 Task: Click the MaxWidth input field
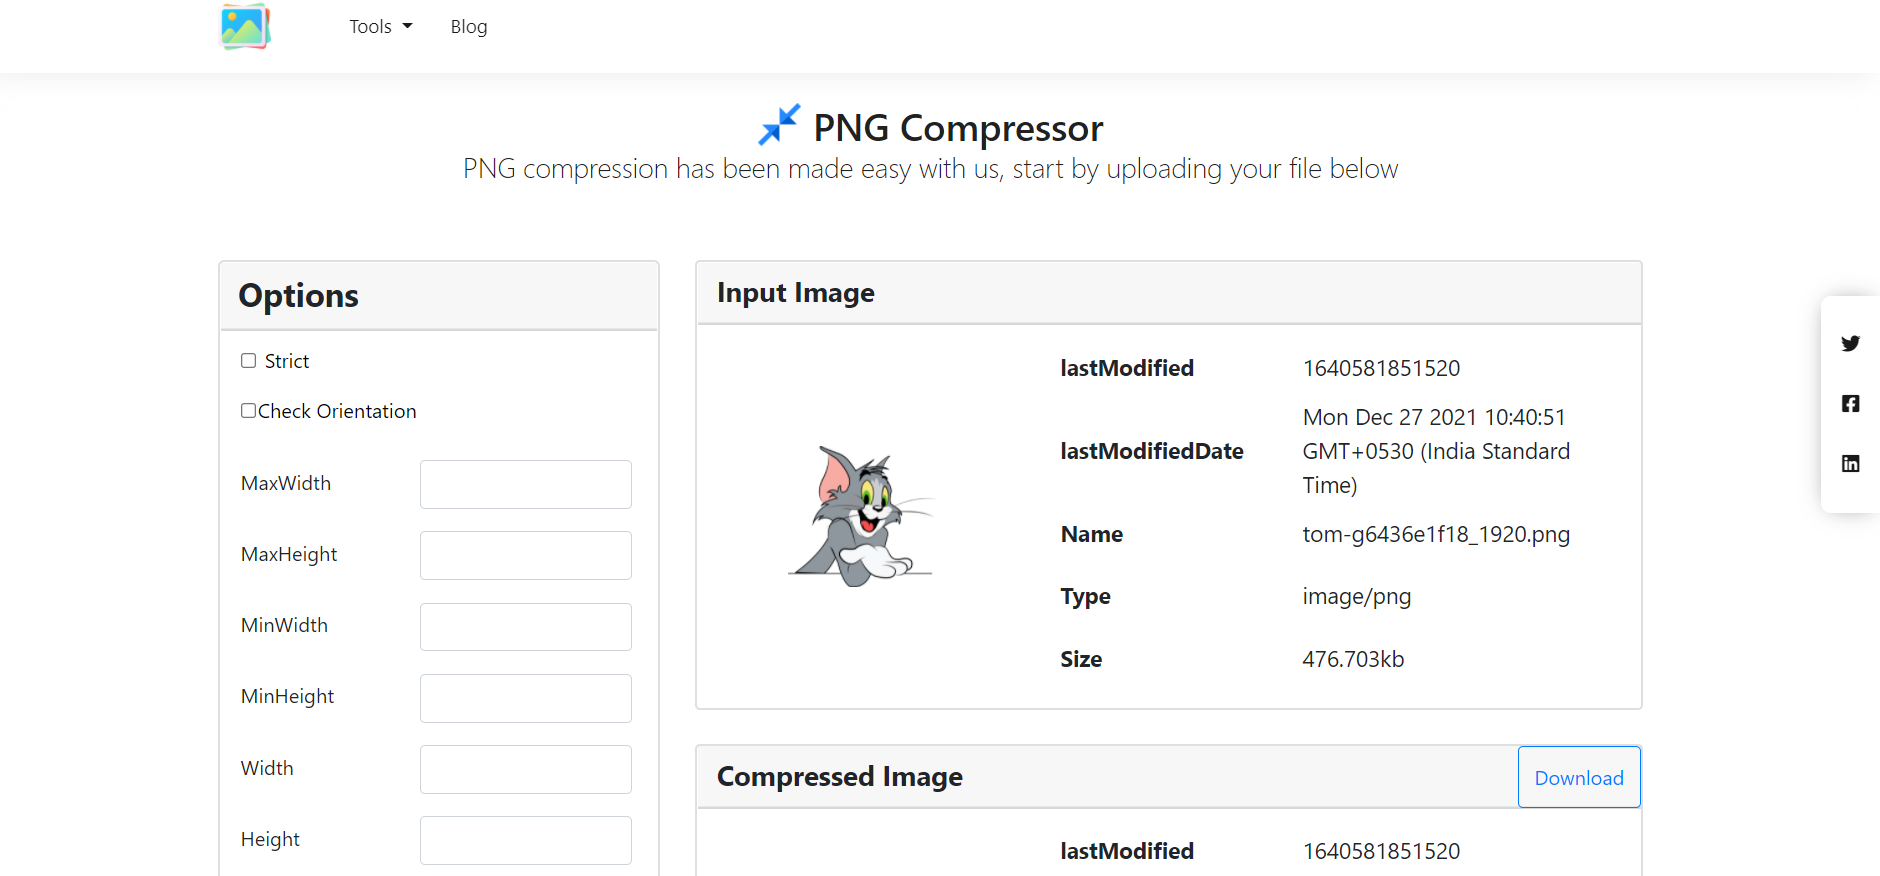click(x=525, y=484)
